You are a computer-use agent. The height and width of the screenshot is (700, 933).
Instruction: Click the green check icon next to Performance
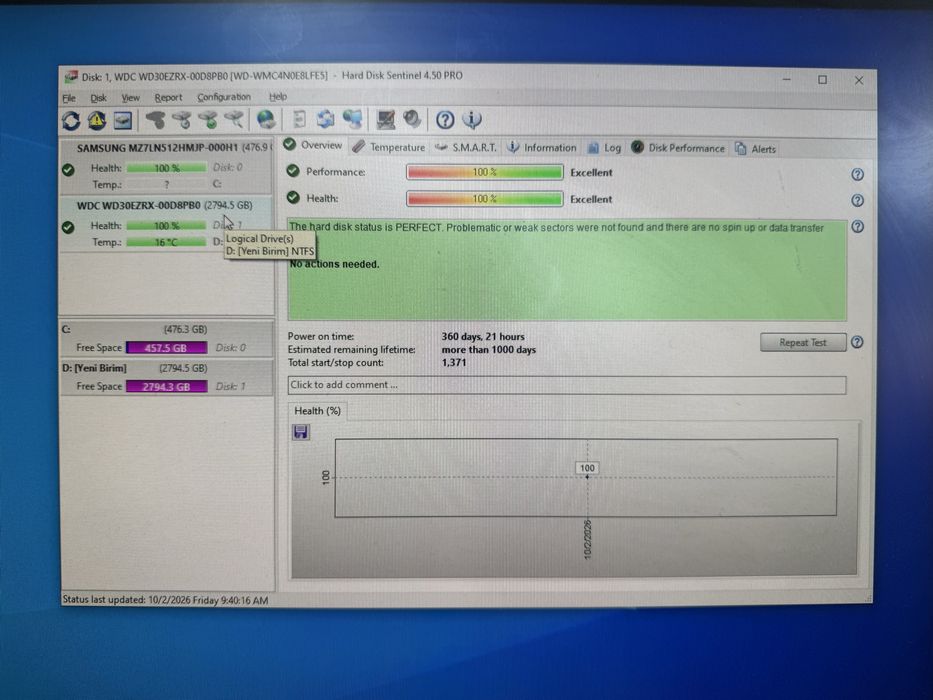pyautogui.click(x=293, y=171)
